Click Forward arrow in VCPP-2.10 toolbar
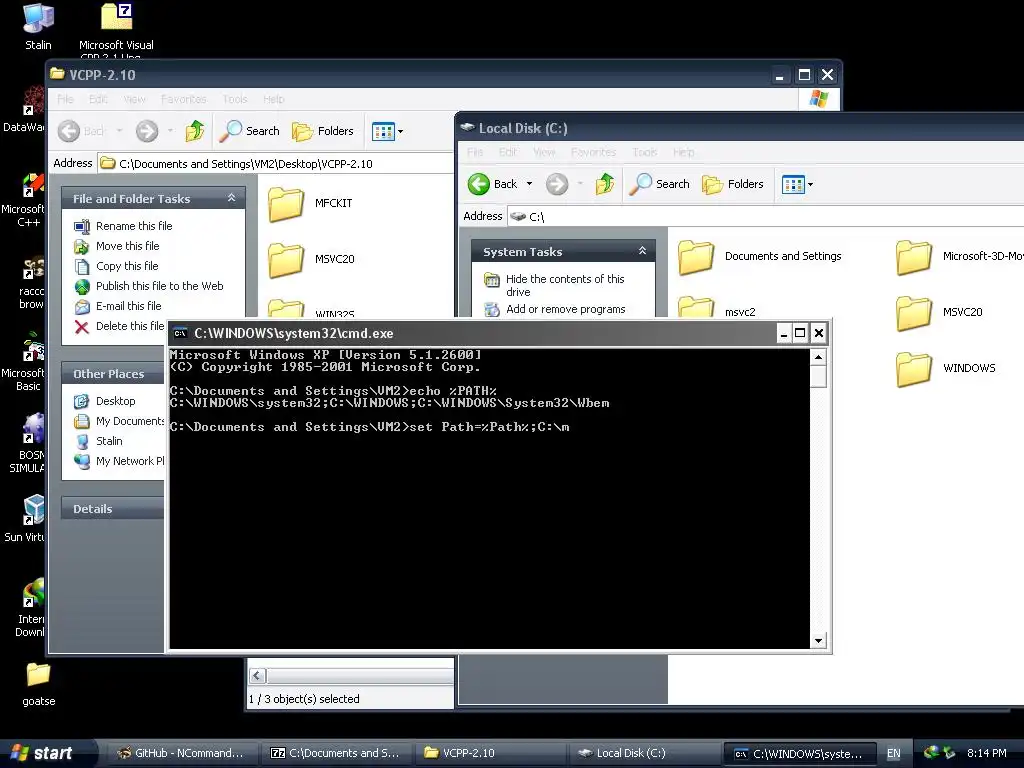 coord(147,131)
